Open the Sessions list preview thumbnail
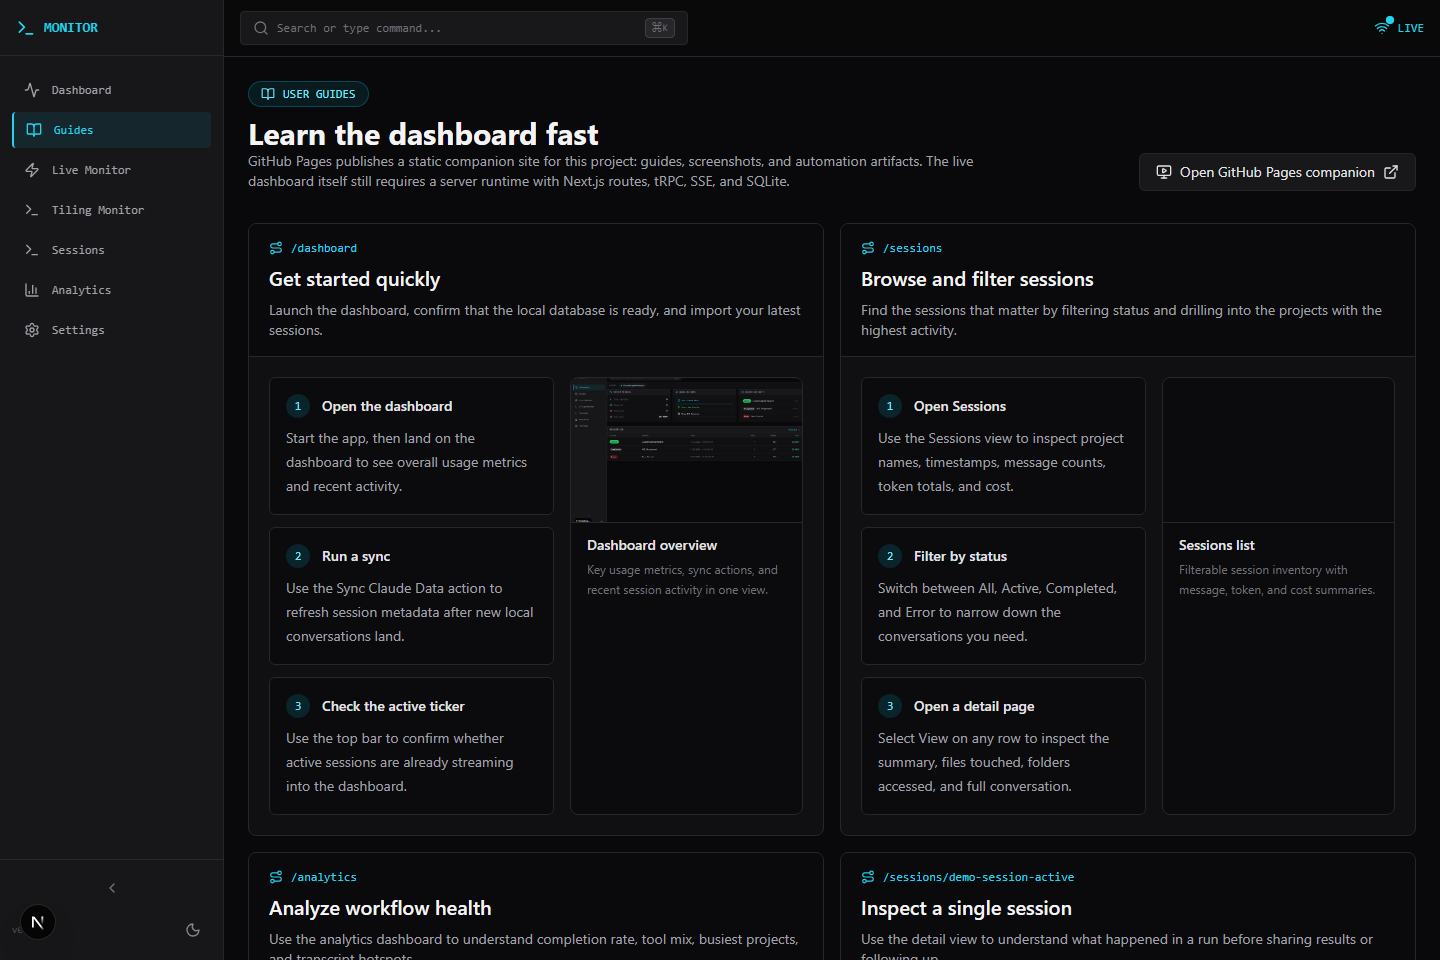The width and height of the screenshot is (1440, 960). pos(1278,450)
